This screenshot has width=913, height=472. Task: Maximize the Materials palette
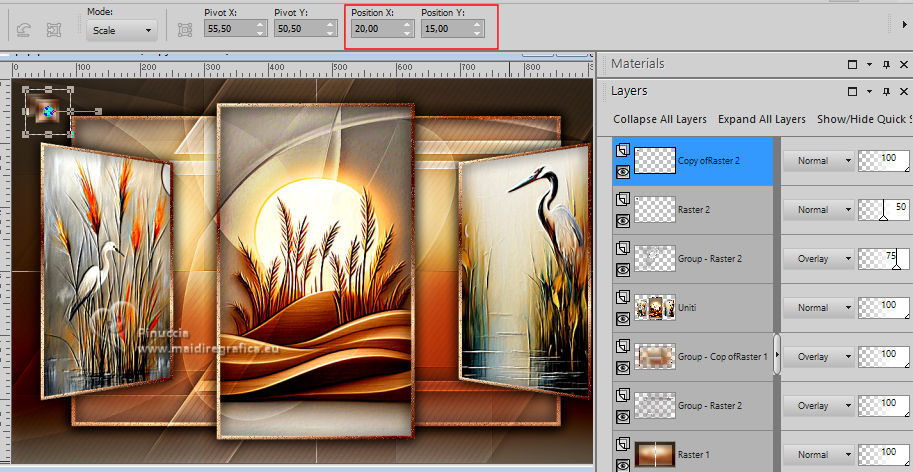852,65
